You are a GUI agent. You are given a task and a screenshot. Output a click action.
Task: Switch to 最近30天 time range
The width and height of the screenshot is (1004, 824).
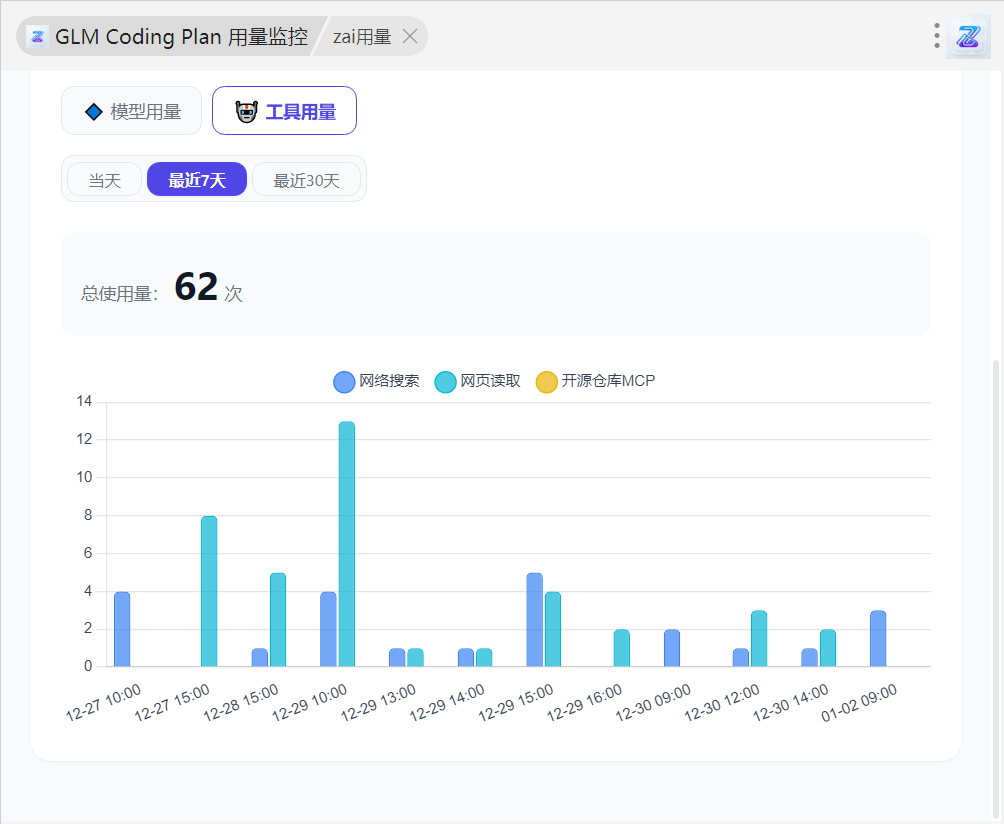307,180
